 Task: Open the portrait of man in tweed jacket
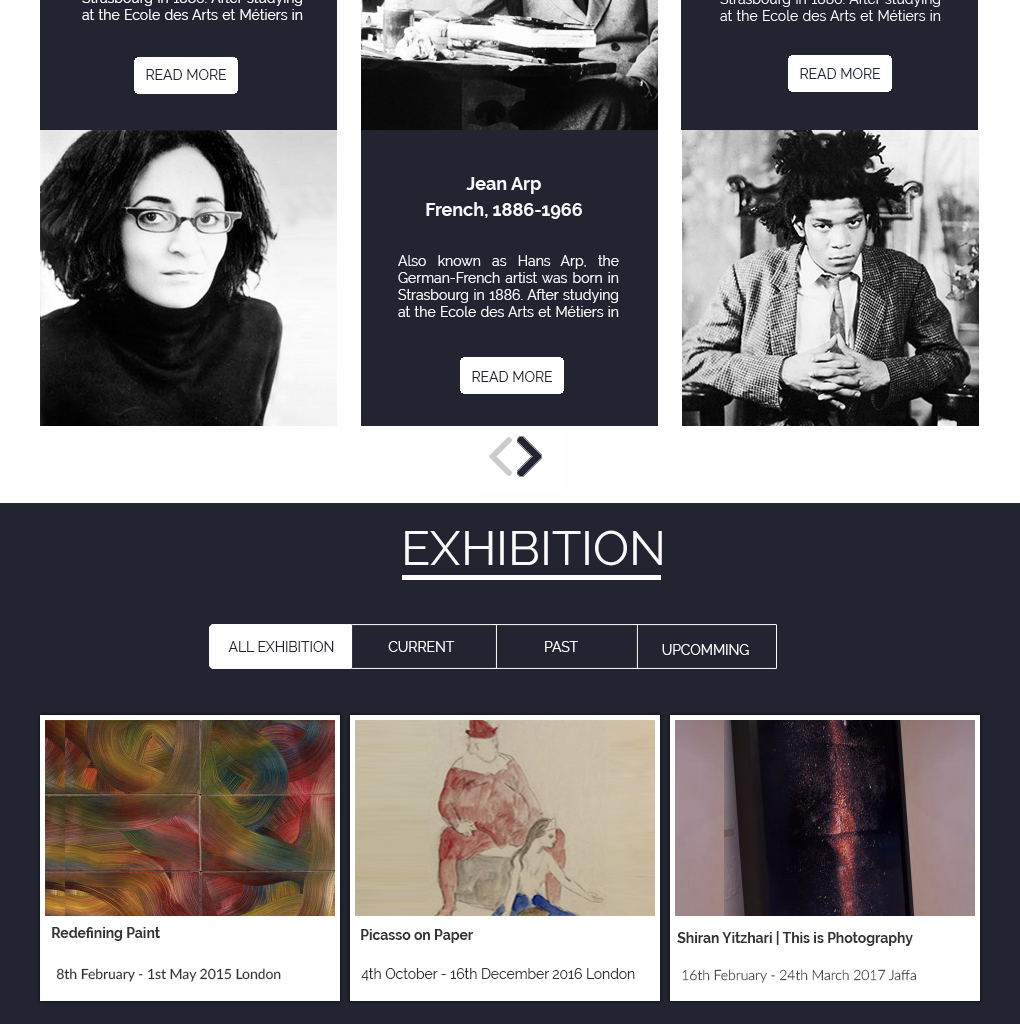click(x=830, y=278)
